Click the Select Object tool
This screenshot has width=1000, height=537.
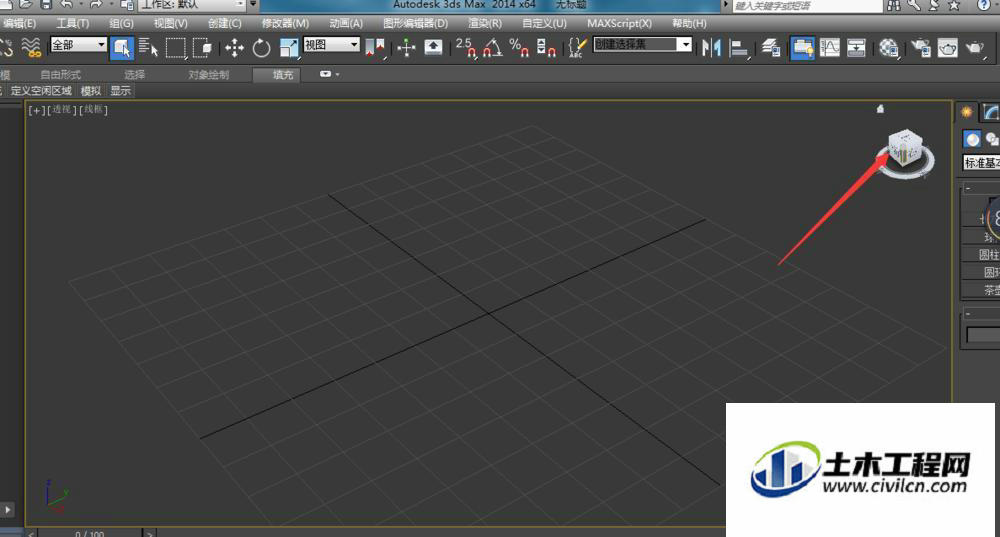point(122,48)
